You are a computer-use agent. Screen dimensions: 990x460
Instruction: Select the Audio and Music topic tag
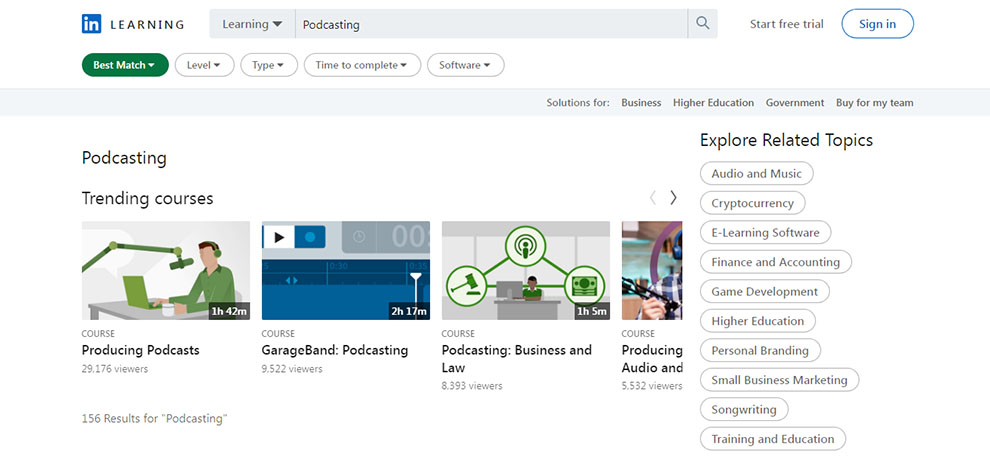coord(756,174)
